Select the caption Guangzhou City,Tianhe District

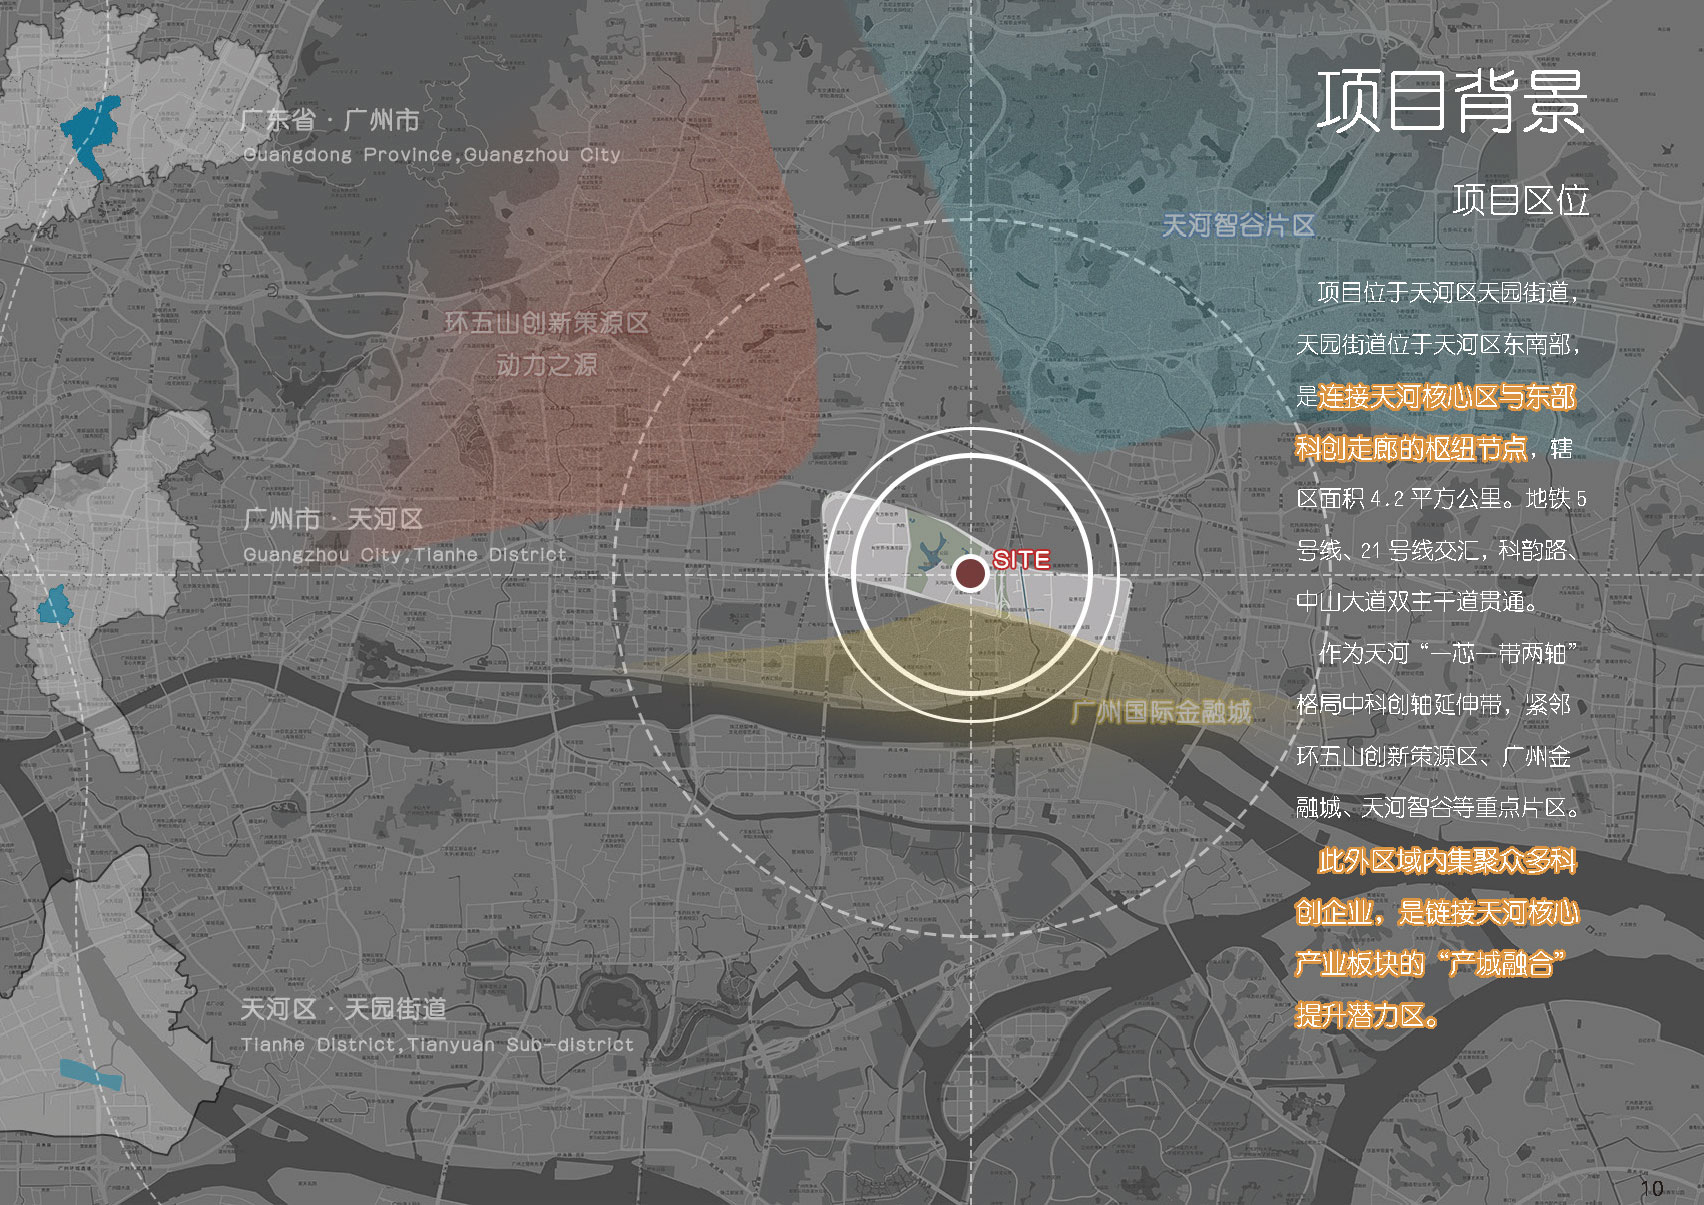coord(405,554)
